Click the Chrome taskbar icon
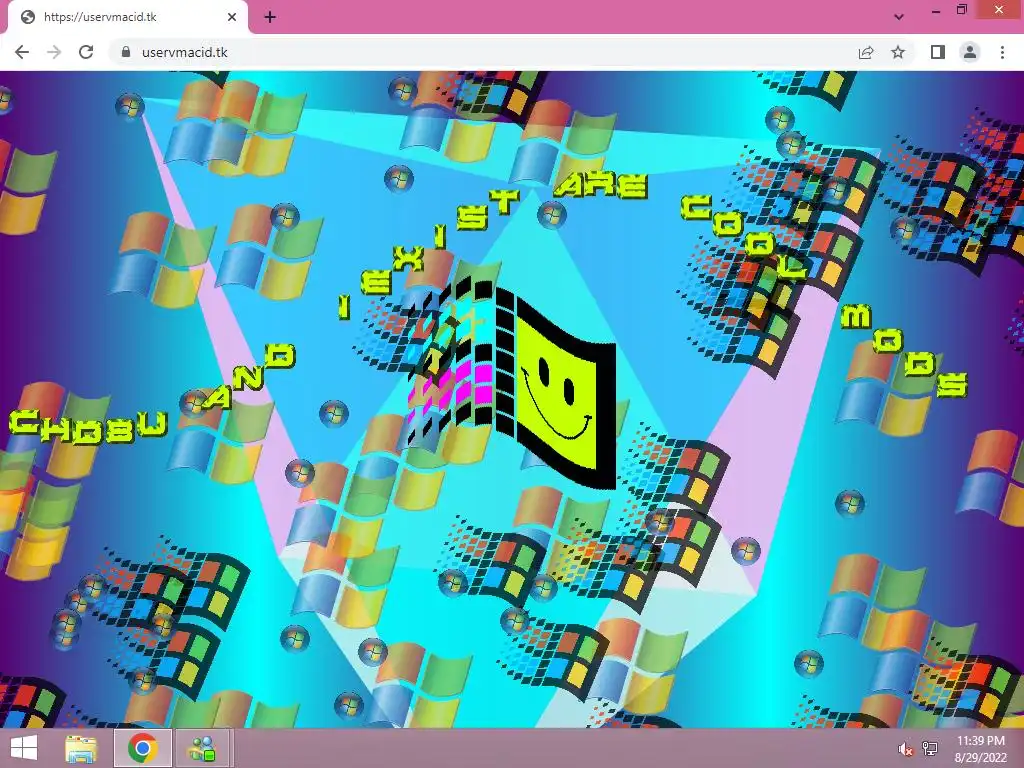 click(x=143, y=748)
